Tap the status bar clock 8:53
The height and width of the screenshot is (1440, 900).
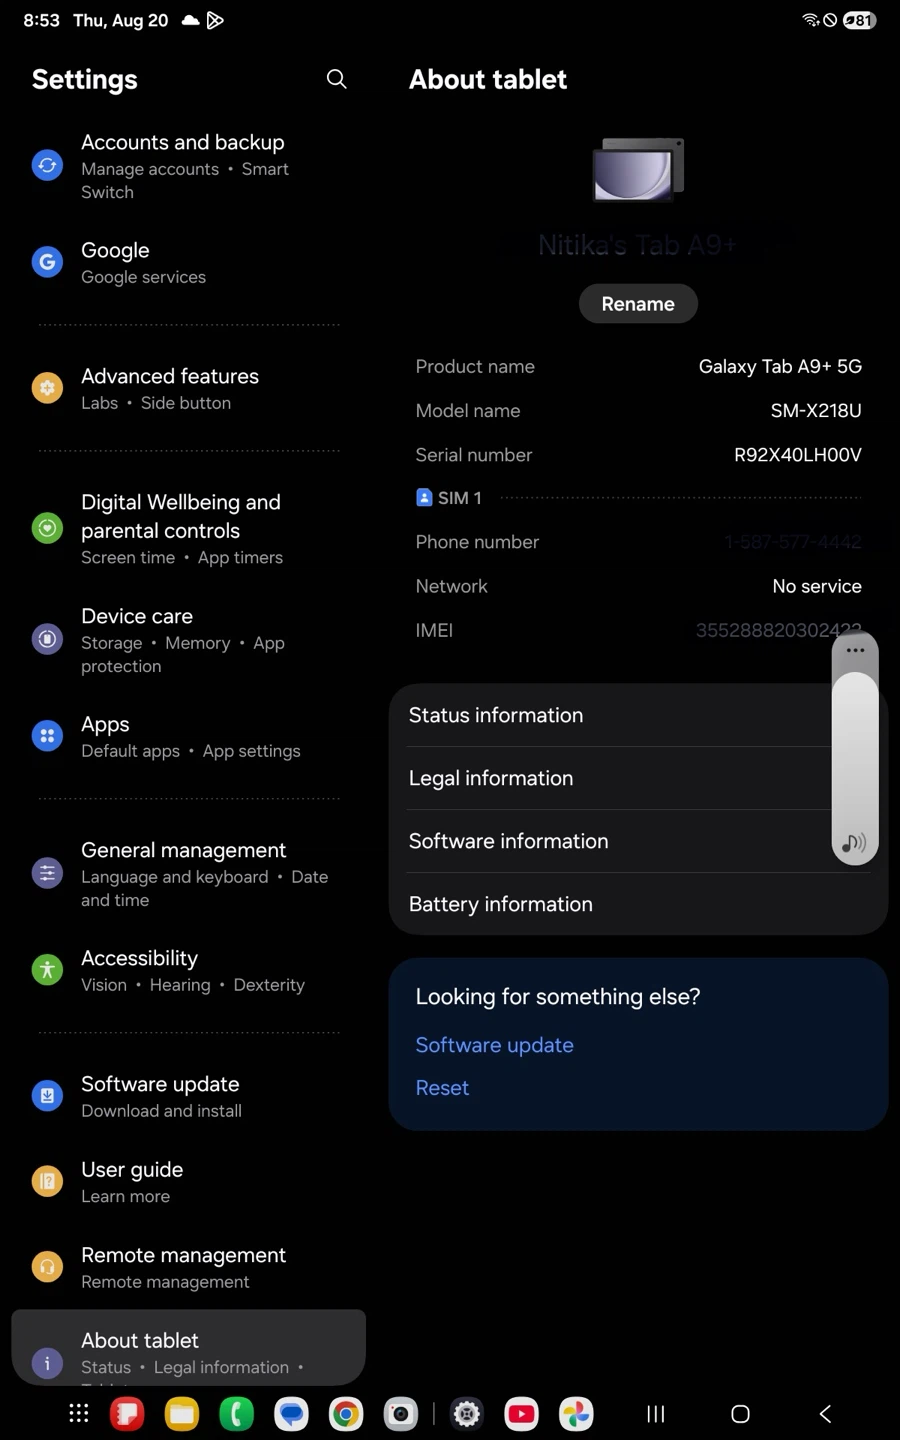click(x=42, y=20)
